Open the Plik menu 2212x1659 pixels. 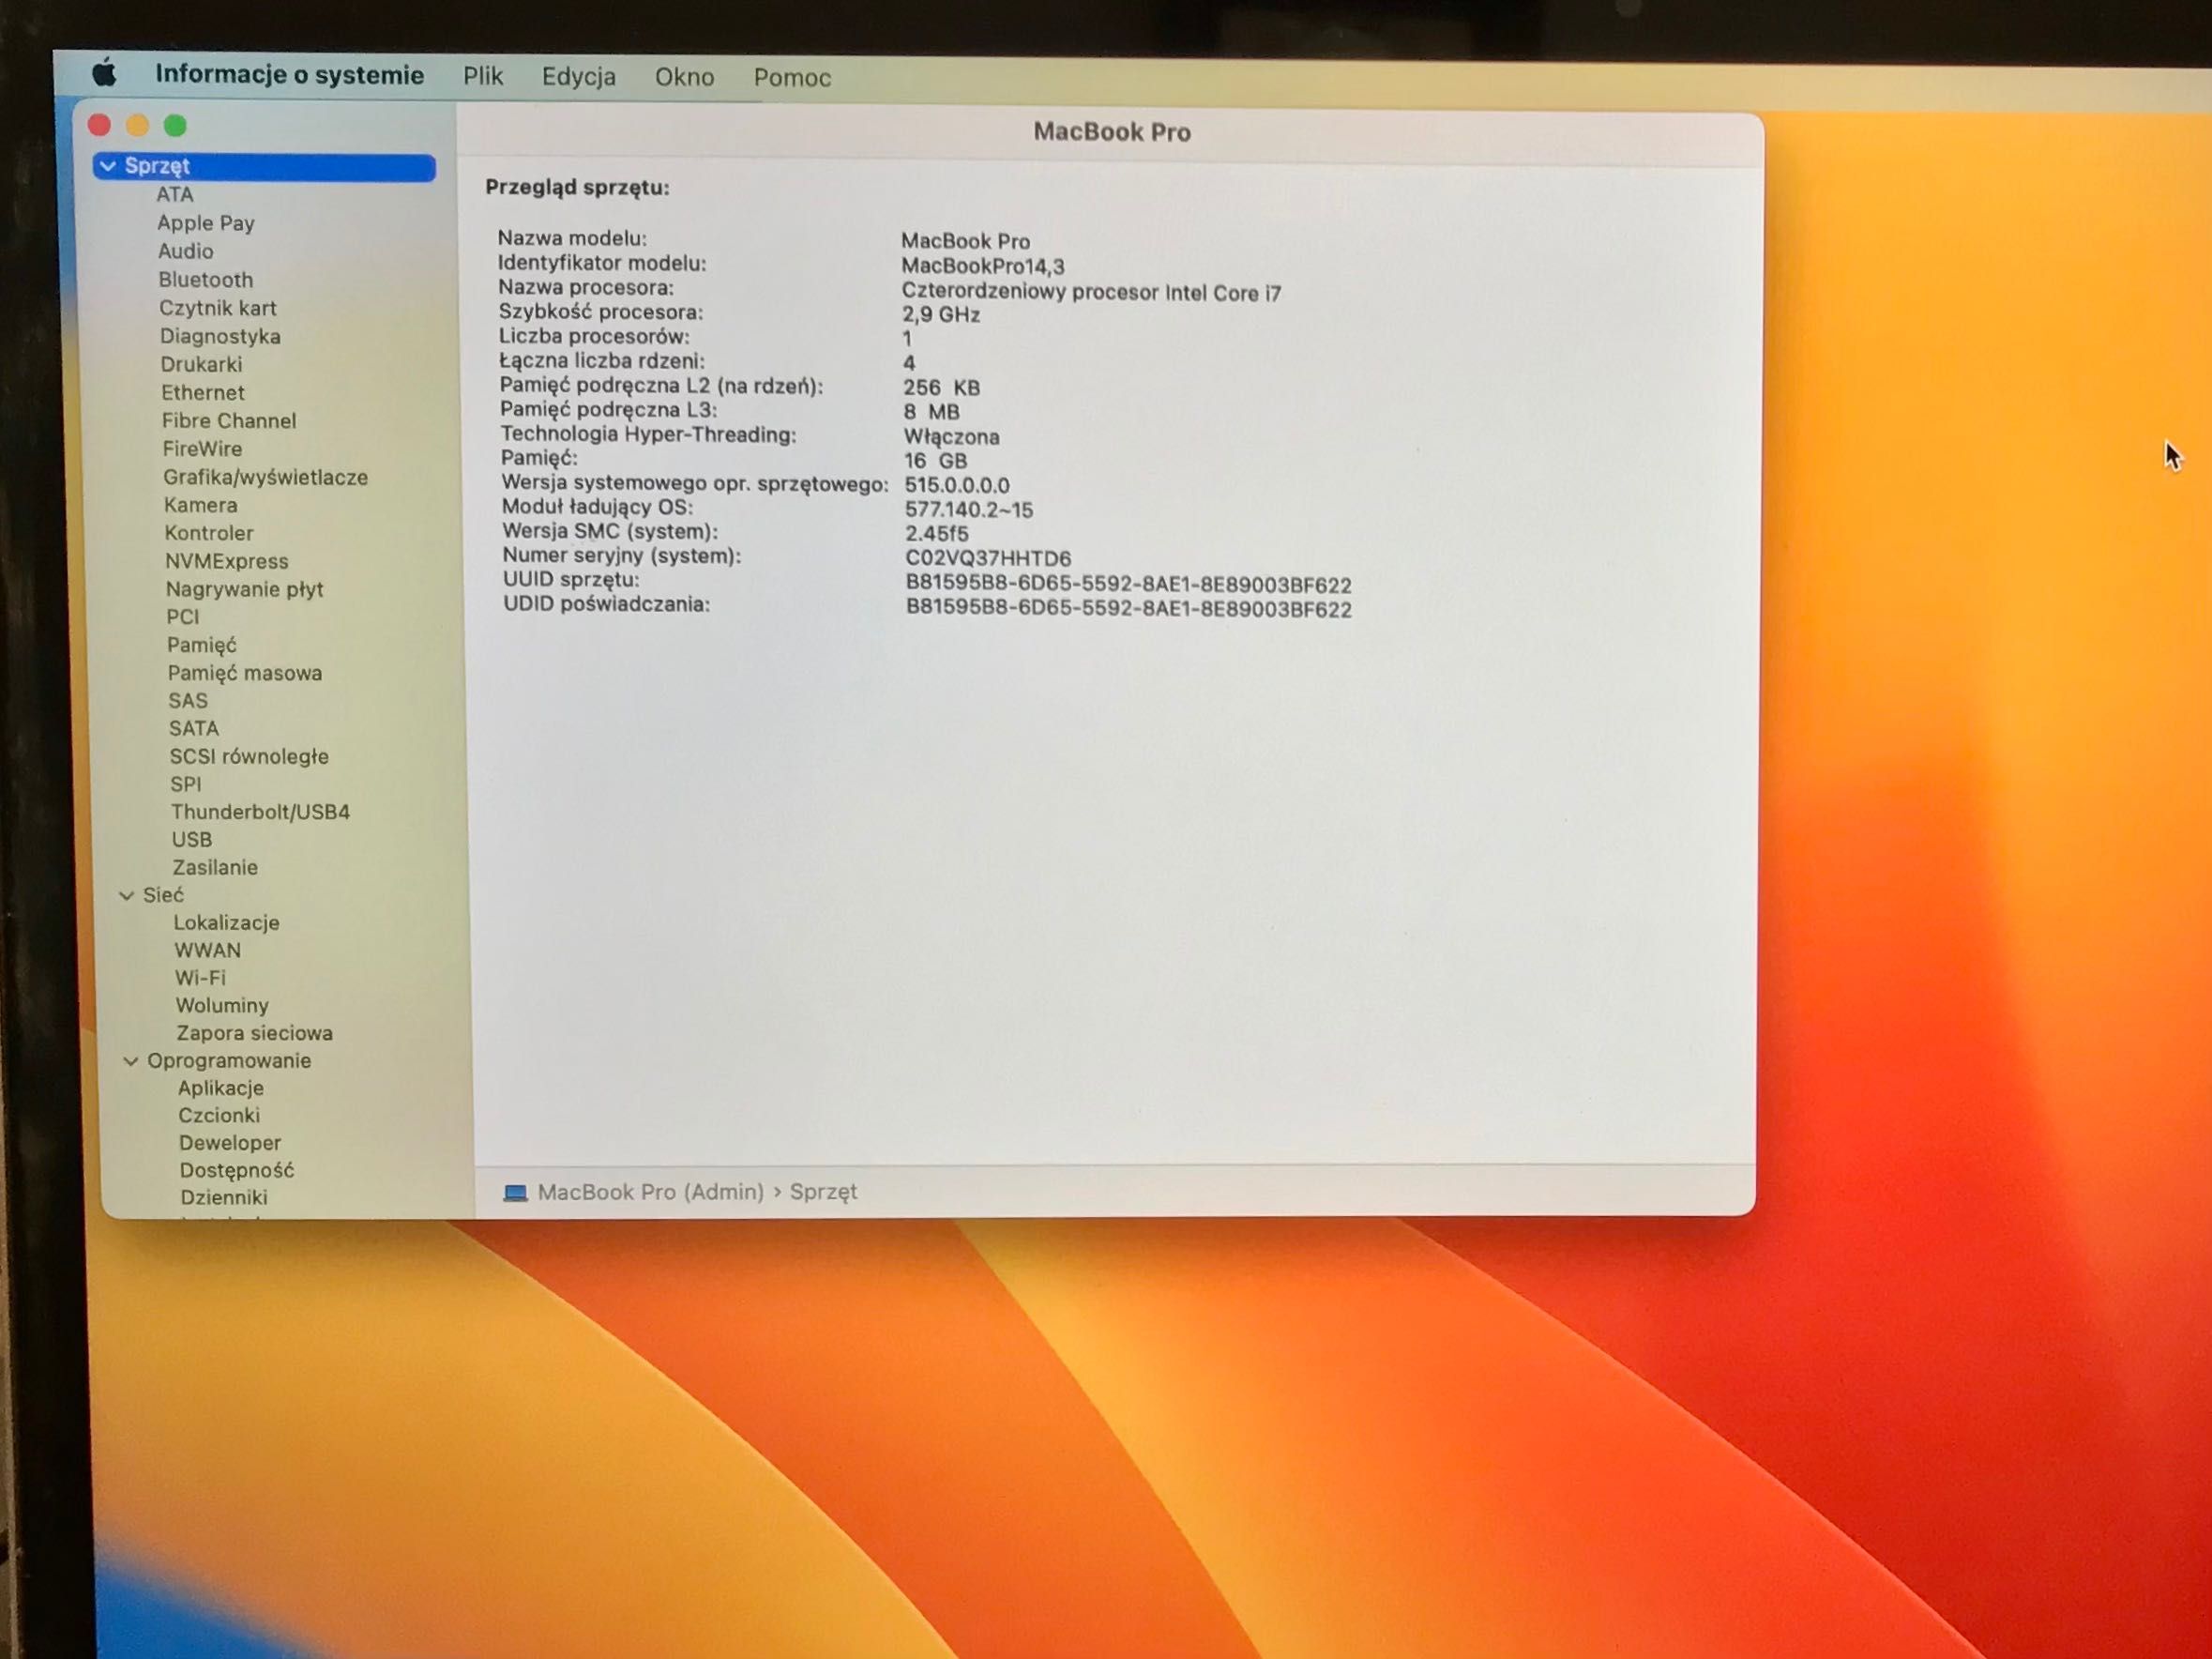point(483,77)
